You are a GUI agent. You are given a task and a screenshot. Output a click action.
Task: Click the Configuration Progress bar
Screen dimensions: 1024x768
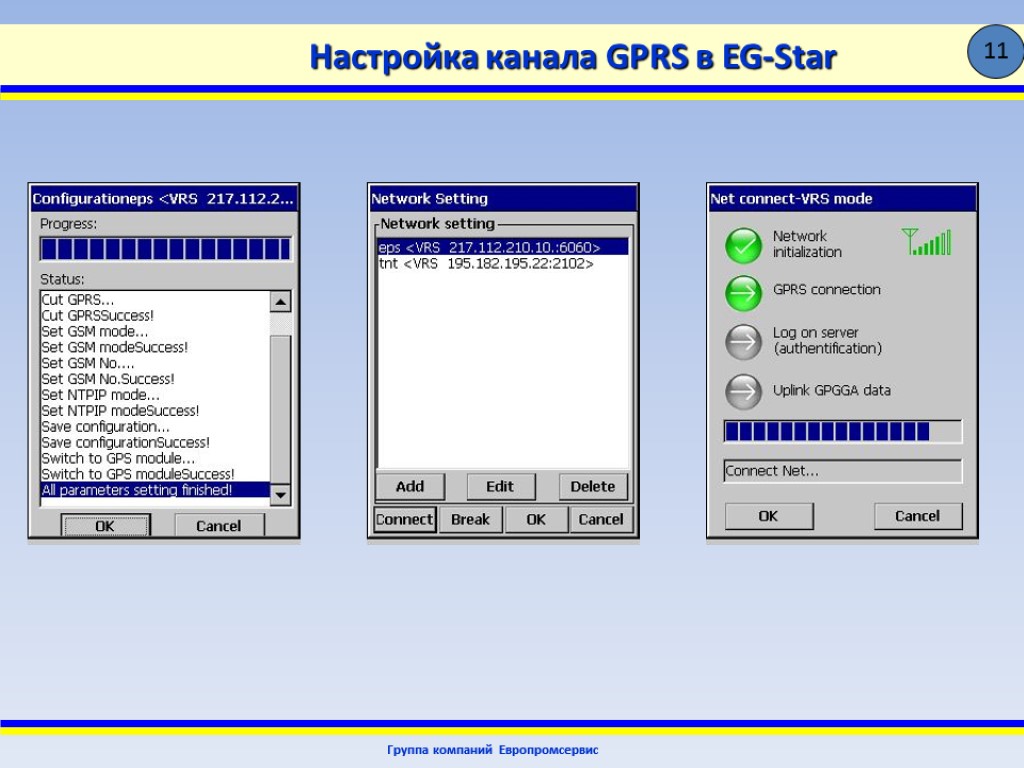pos(165,249)
